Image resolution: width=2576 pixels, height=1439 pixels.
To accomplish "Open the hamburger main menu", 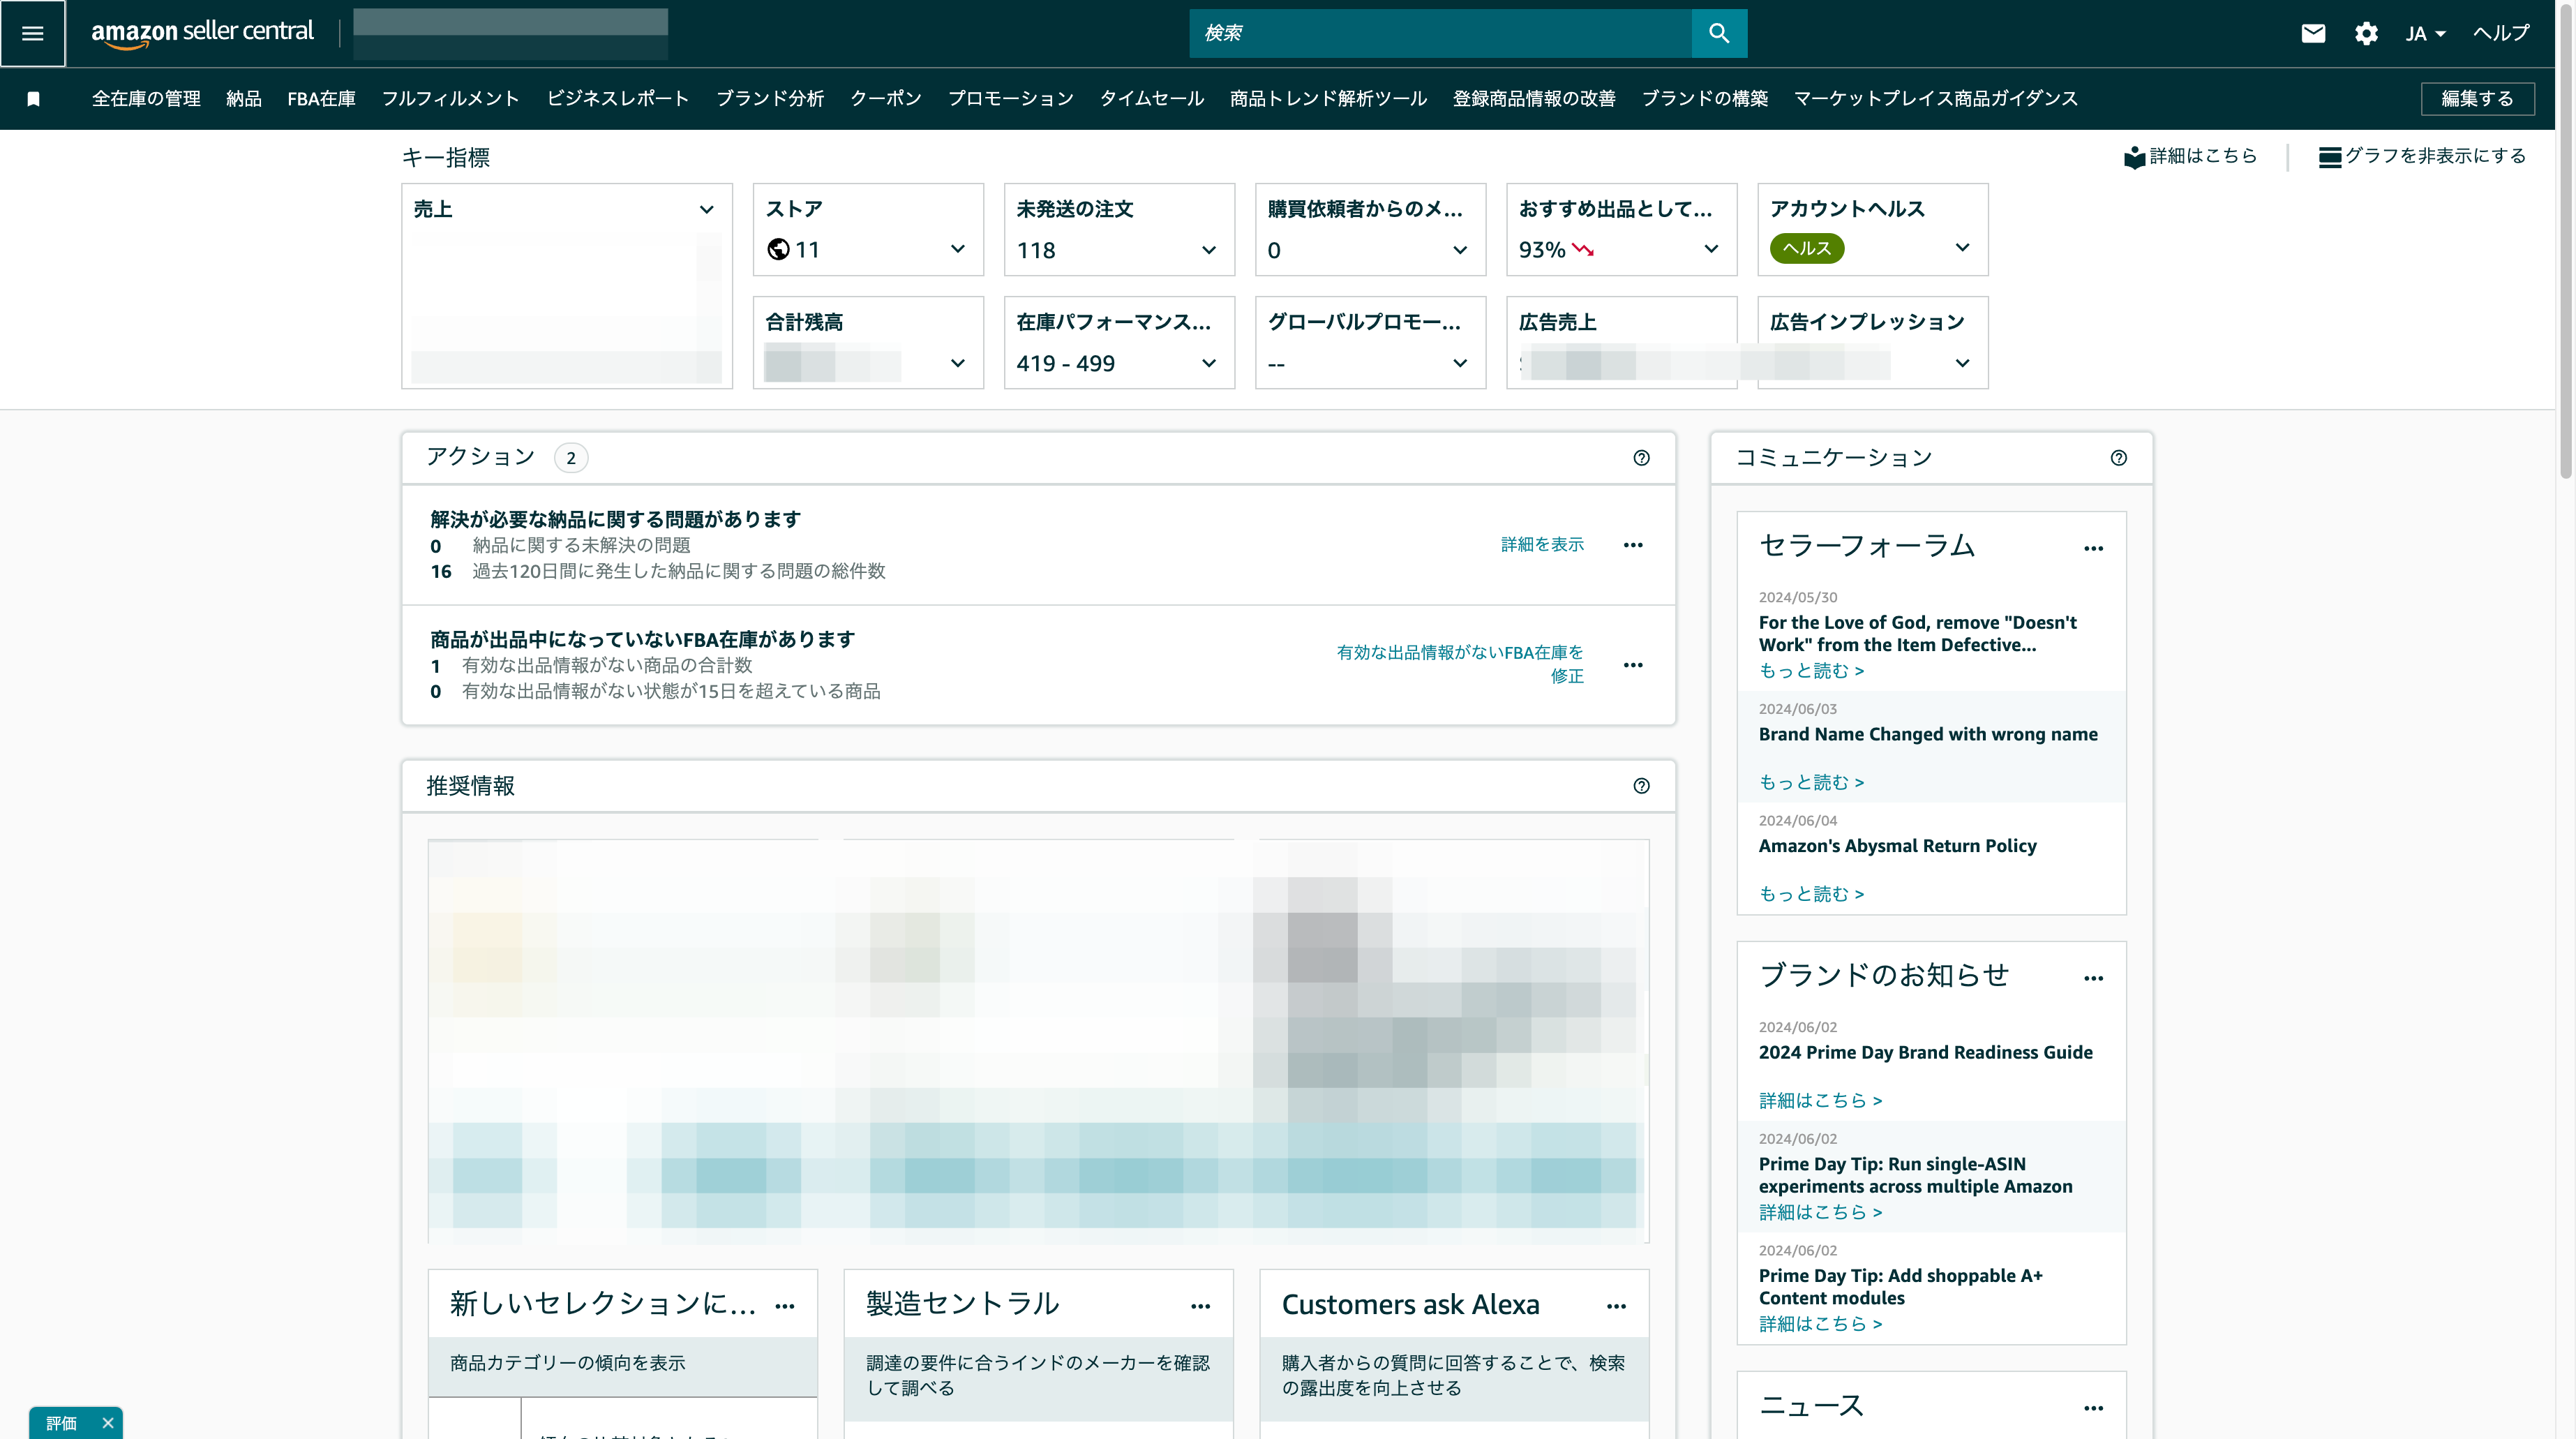I will pyautogui.click(x=33, y=33).
